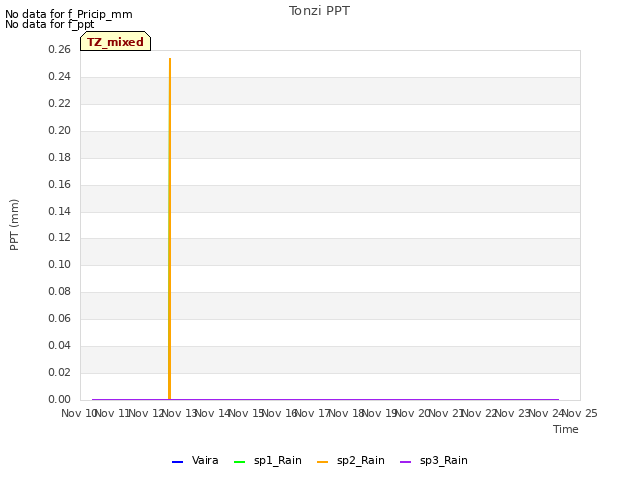Viewport: 640px width, 480px height.
Task: Click the blue Vaira legend color line
Action: 178,462
